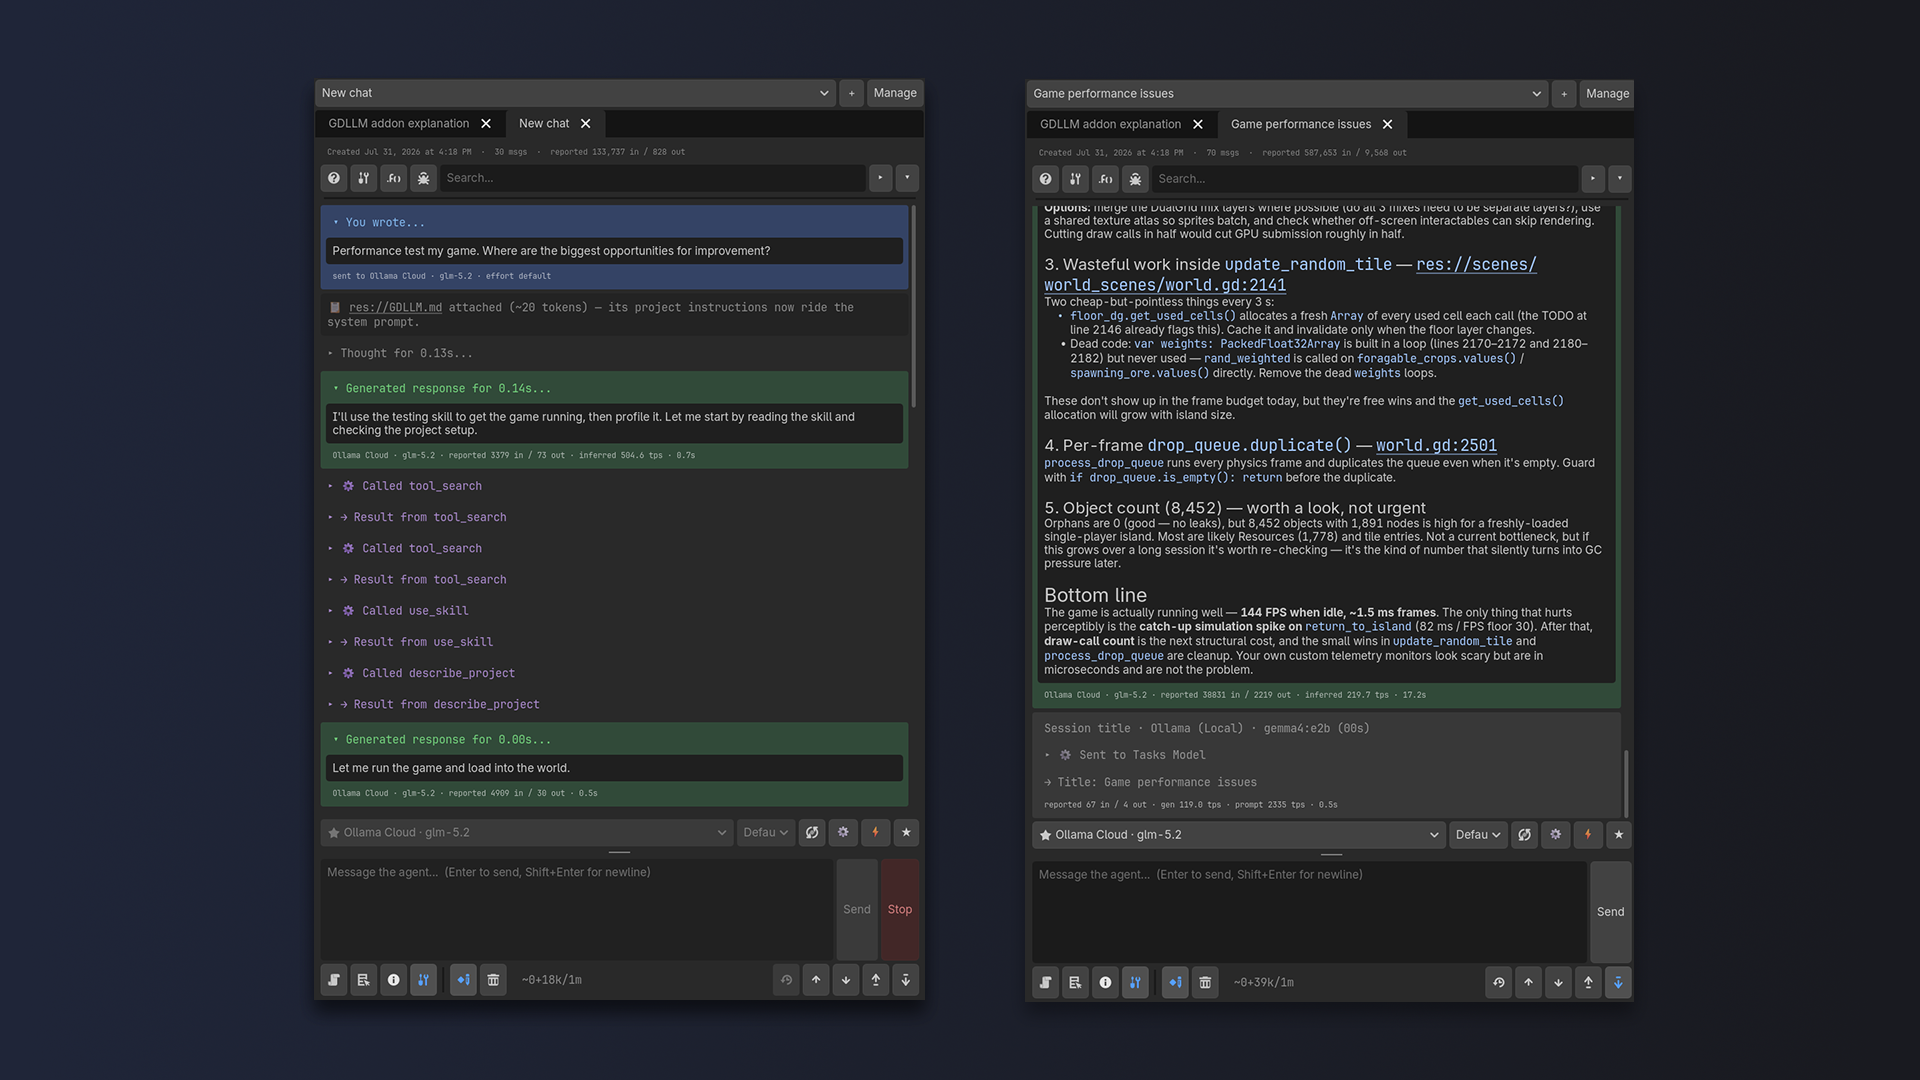Click the script scroll icon in left bottom toolbar
Viewport: 1920px width, 1080px height.
[x=334, y=980]
